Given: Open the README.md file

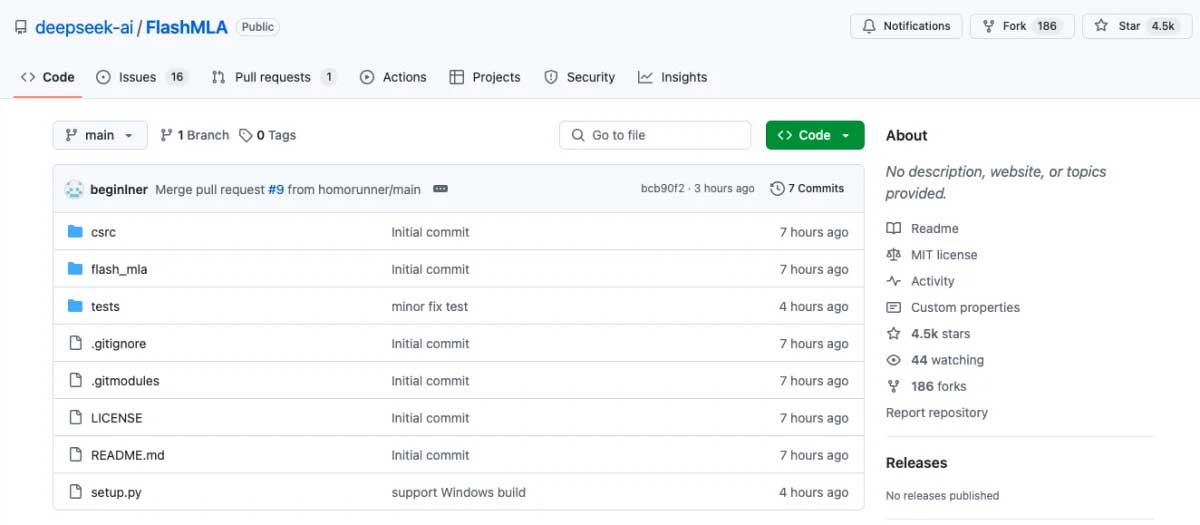Looking at the screenshot, I should [x=127, y=455].
